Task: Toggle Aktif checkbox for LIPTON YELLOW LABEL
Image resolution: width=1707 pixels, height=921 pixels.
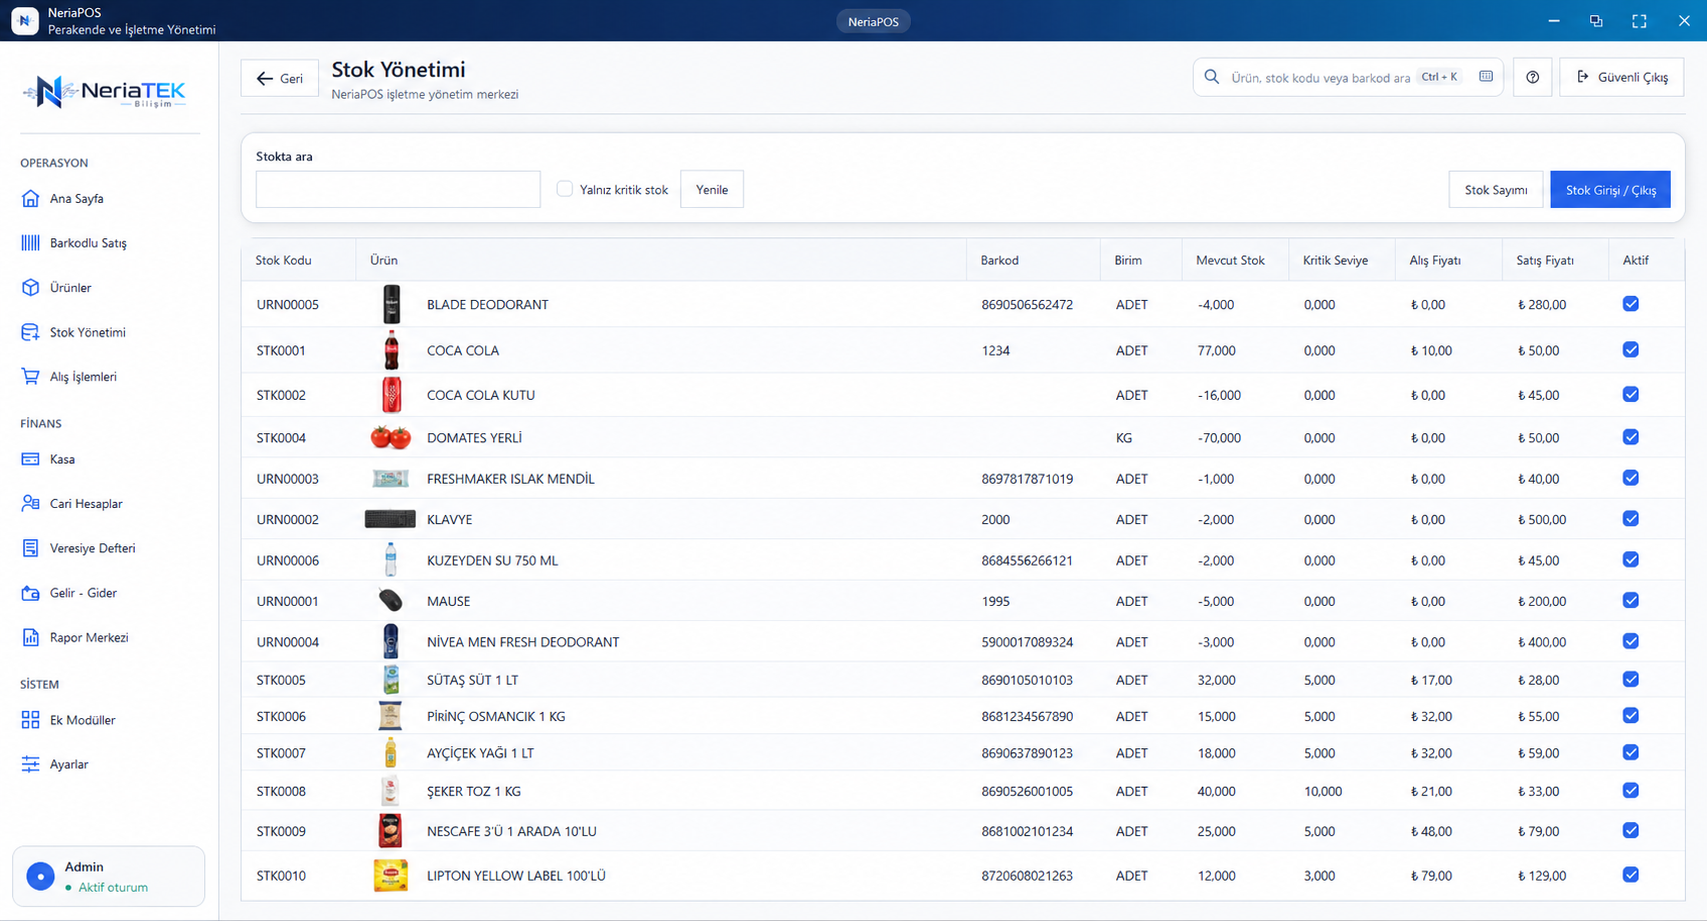Action: coord(1631,875)
